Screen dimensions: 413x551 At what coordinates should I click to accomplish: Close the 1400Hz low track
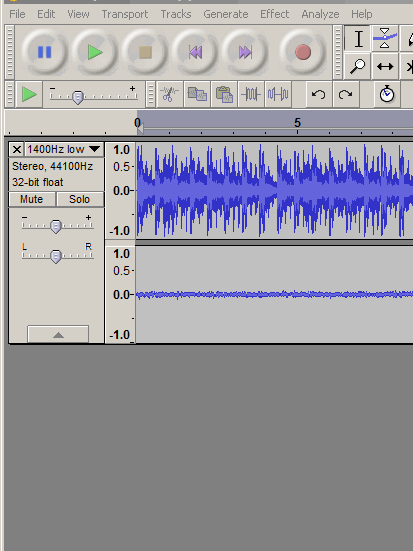[17, 150]
